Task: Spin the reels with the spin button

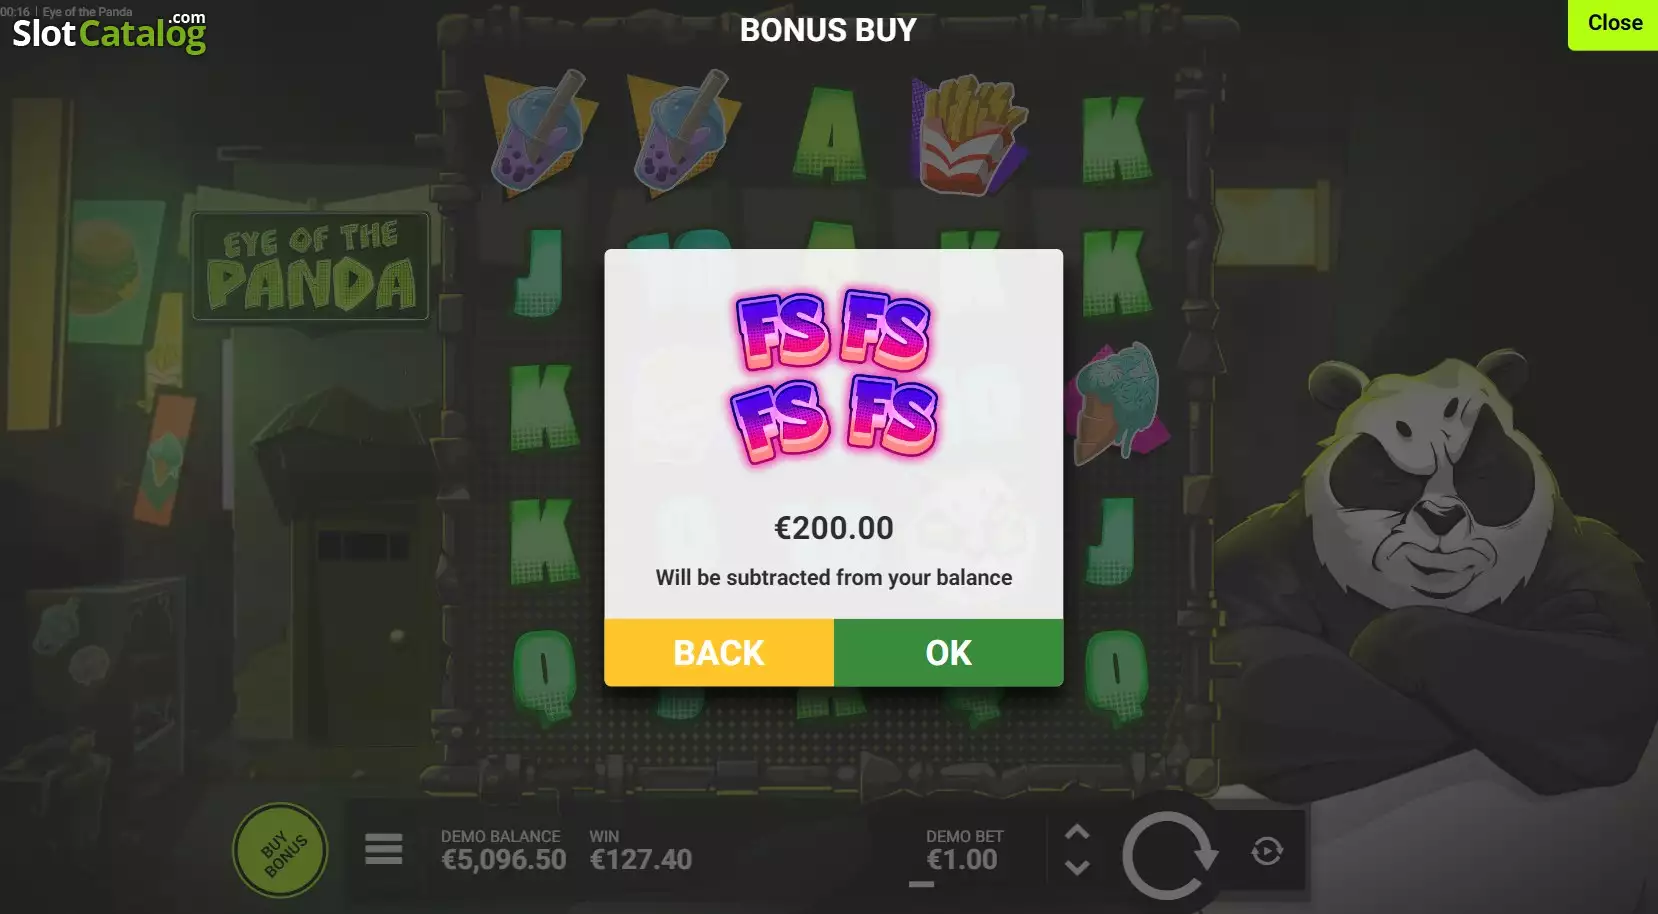Action: click(x=1168, y=855)
